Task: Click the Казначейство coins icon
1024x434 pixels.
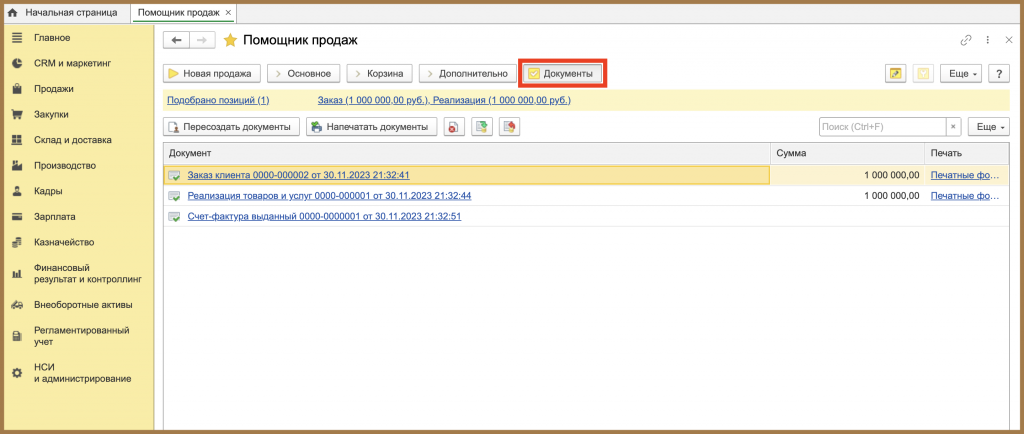Action: 18,242
